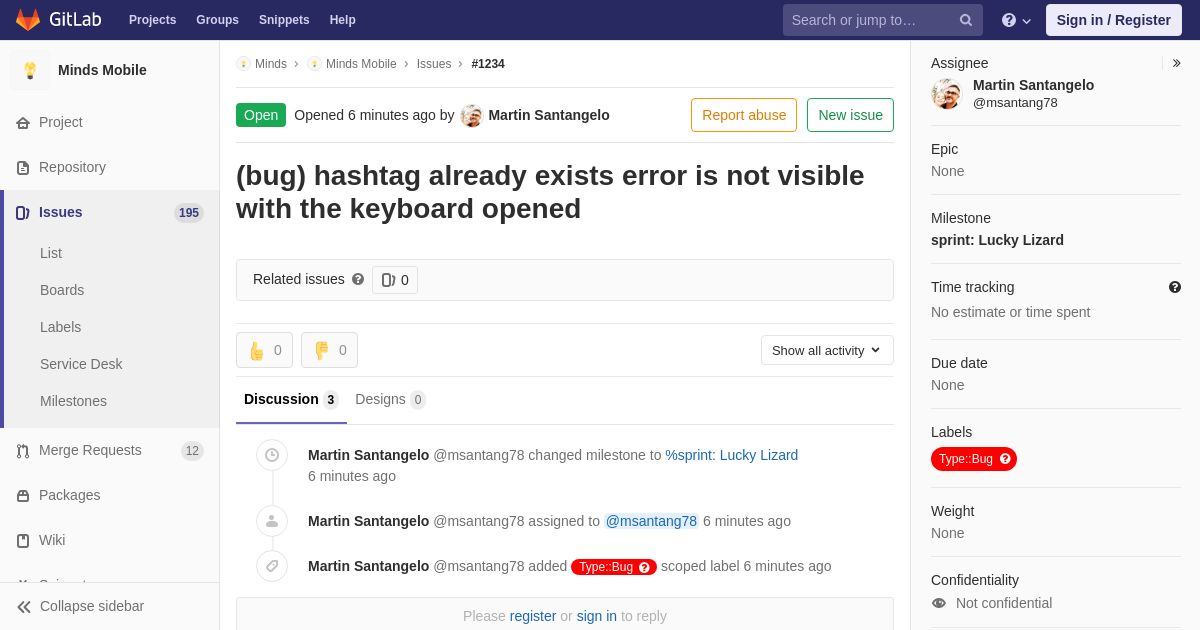
Task: Click the label tag icon in activity
Action: 272,566
